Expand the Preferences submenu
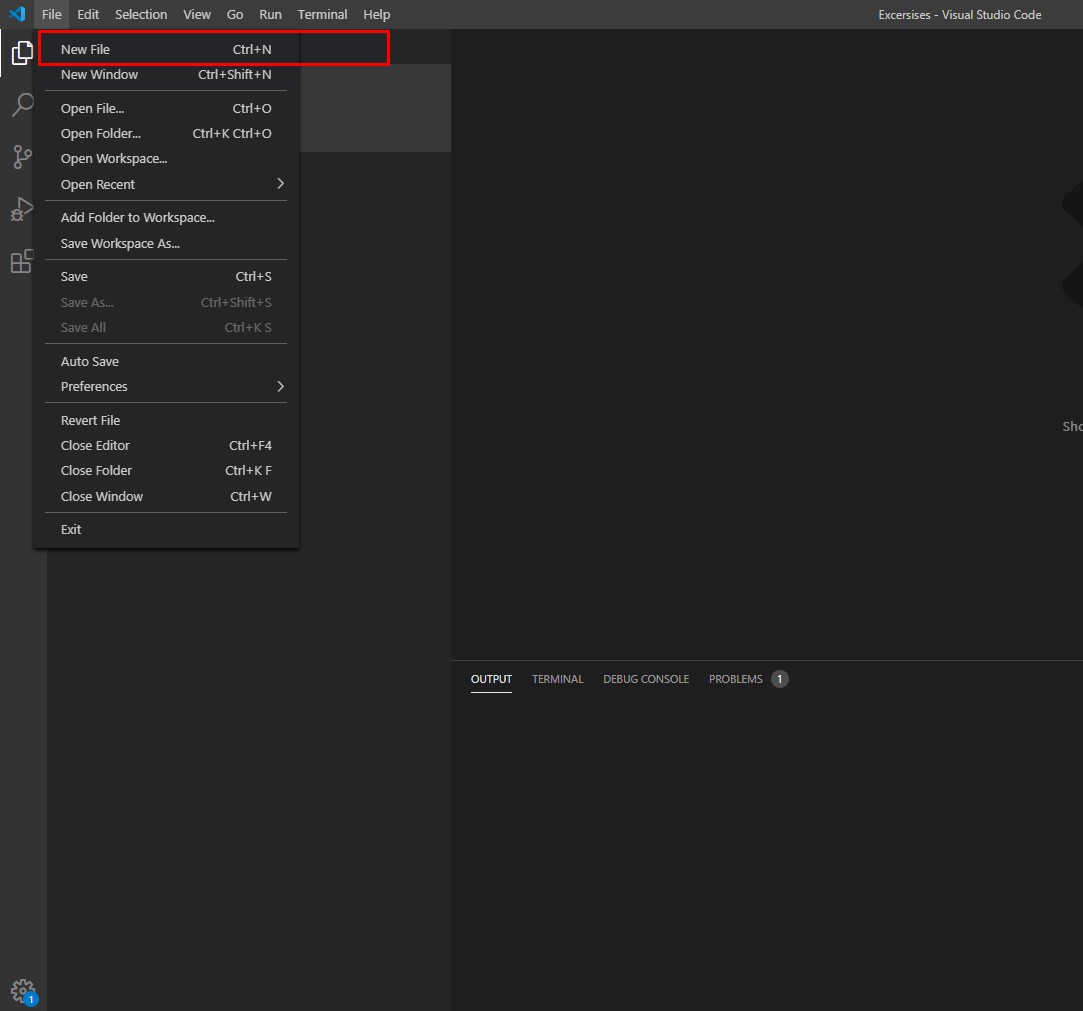1083x1011 pixels. tap(94, 386)
